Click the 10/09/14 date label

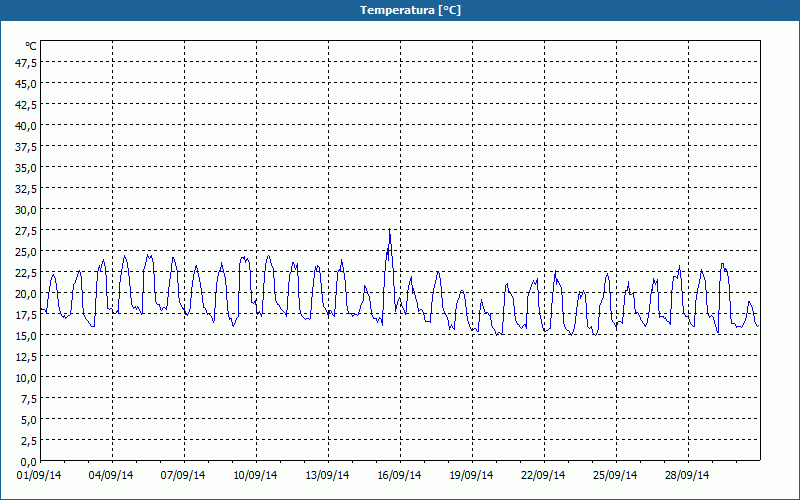point(255,475)
